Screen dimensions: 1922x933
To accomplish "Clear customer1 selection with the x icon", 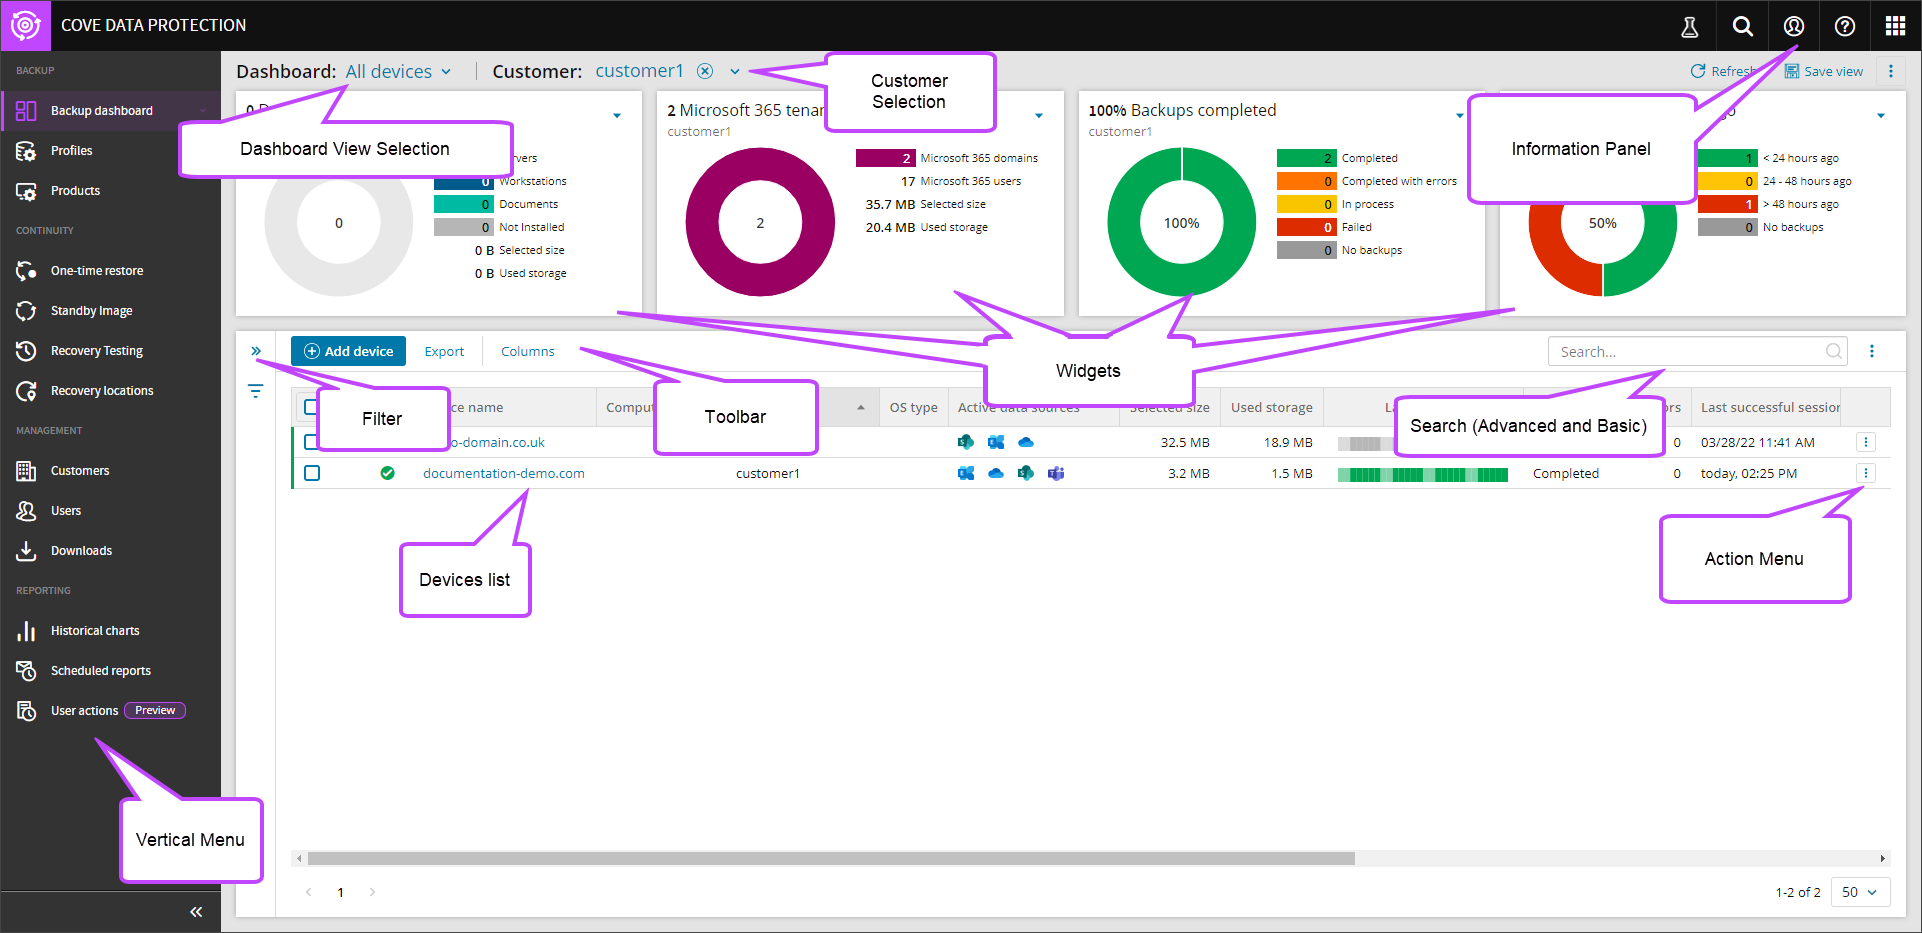I will 705,71.
